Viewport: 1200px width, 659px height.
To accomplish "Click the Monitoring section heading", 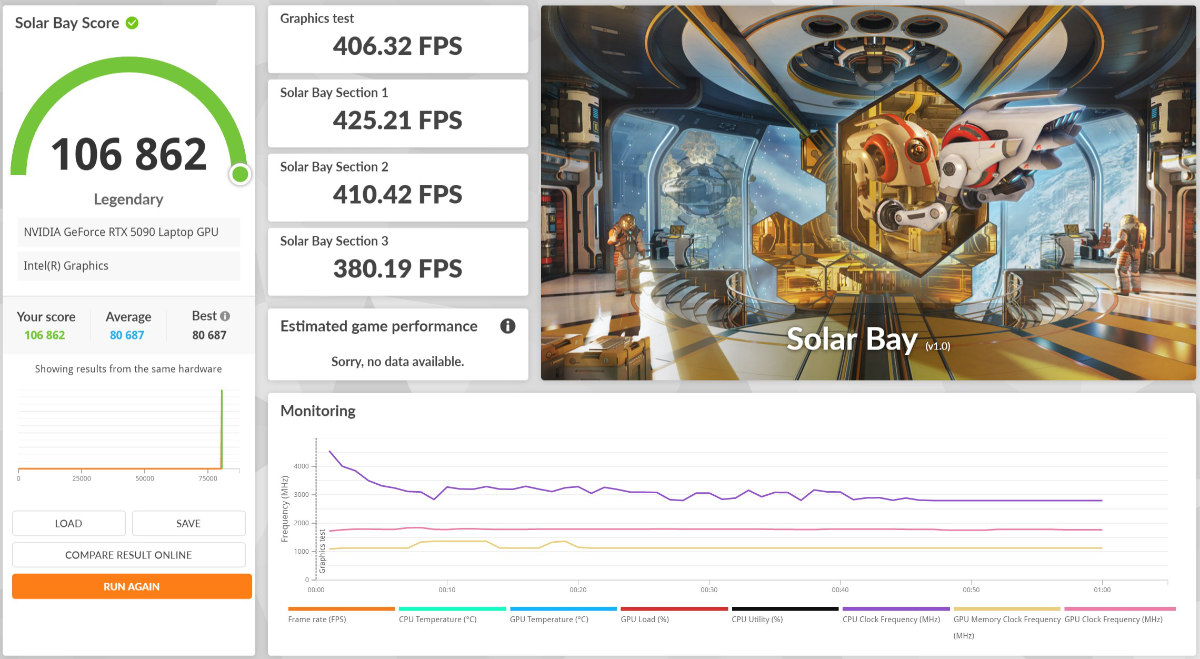I will pyautogui.click(x=318, y=411).
